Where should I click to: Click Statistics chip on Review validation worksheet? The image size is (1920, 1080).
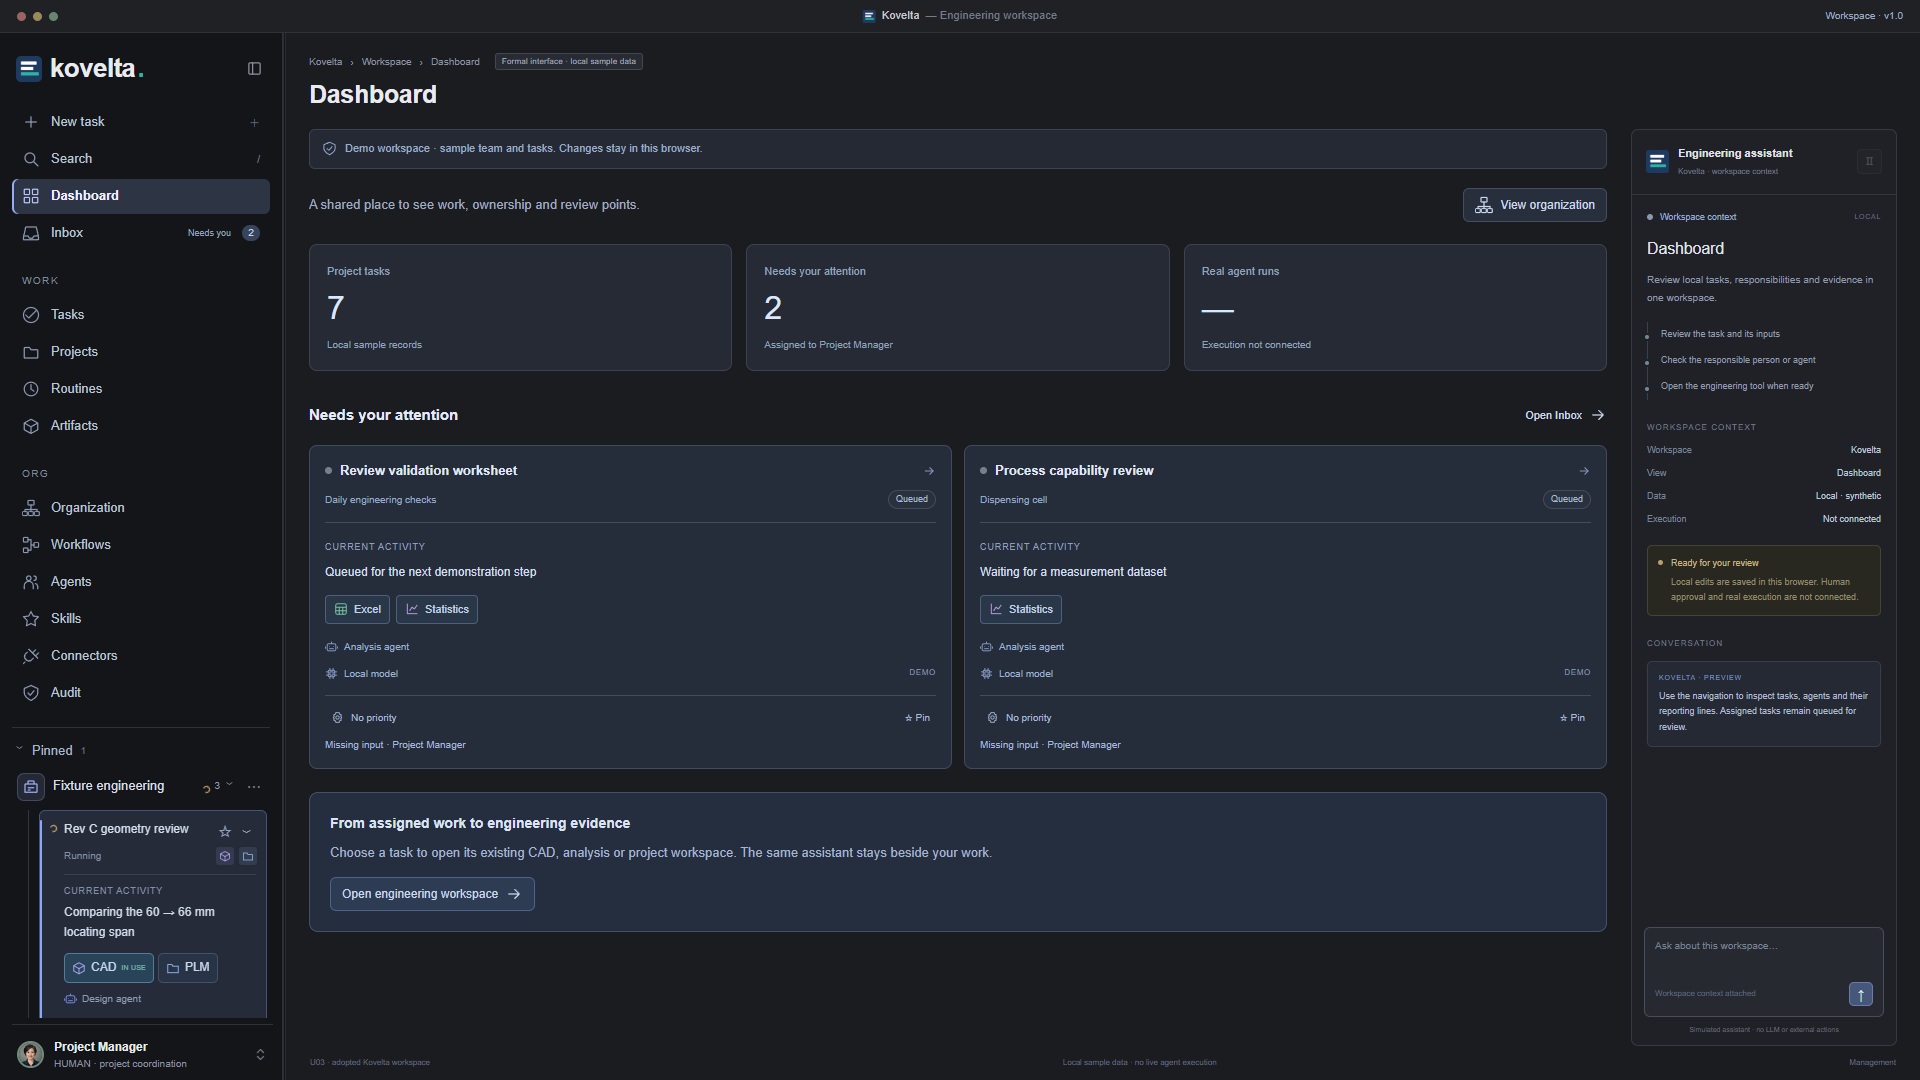tap(437, 610)
